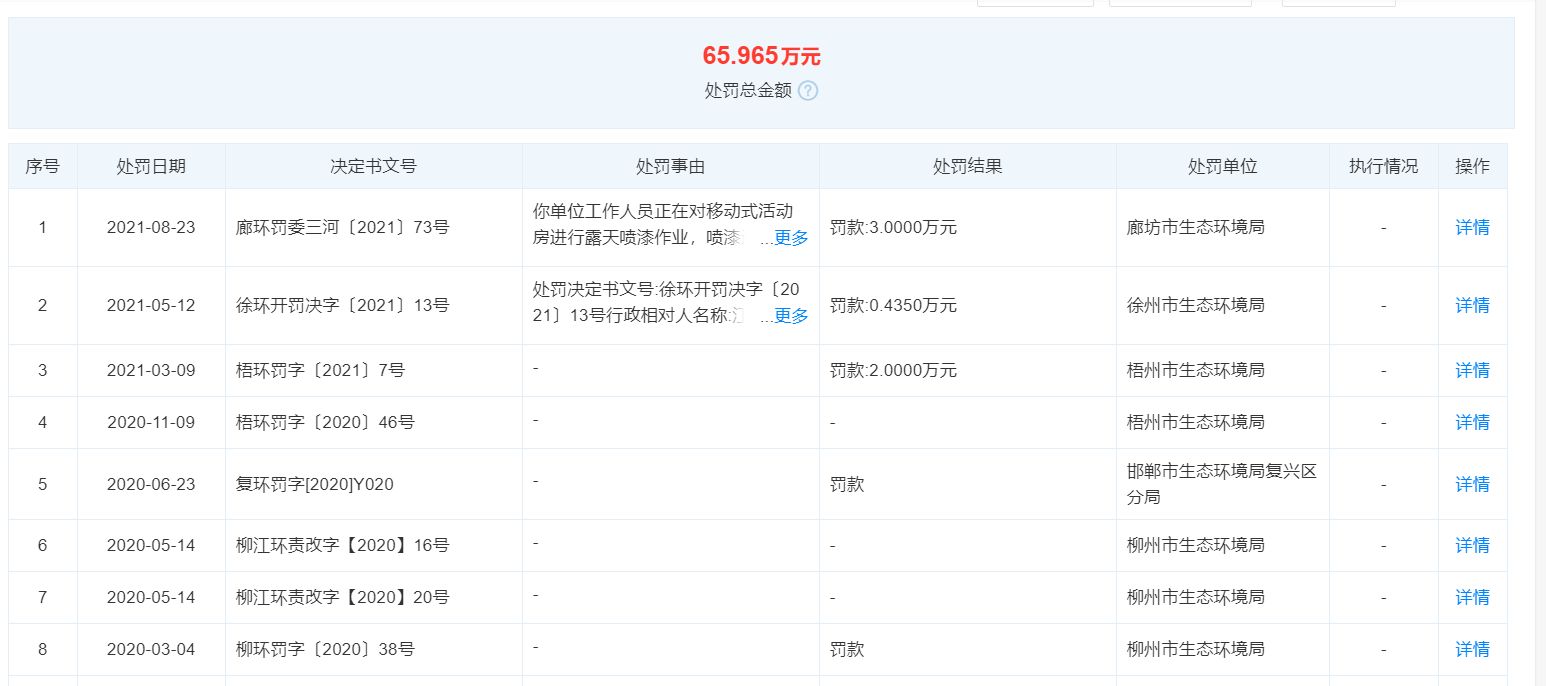The image size is (1546, 686).
Task: Click the red total amount 65.965万元
Action: tap(761, 55)
